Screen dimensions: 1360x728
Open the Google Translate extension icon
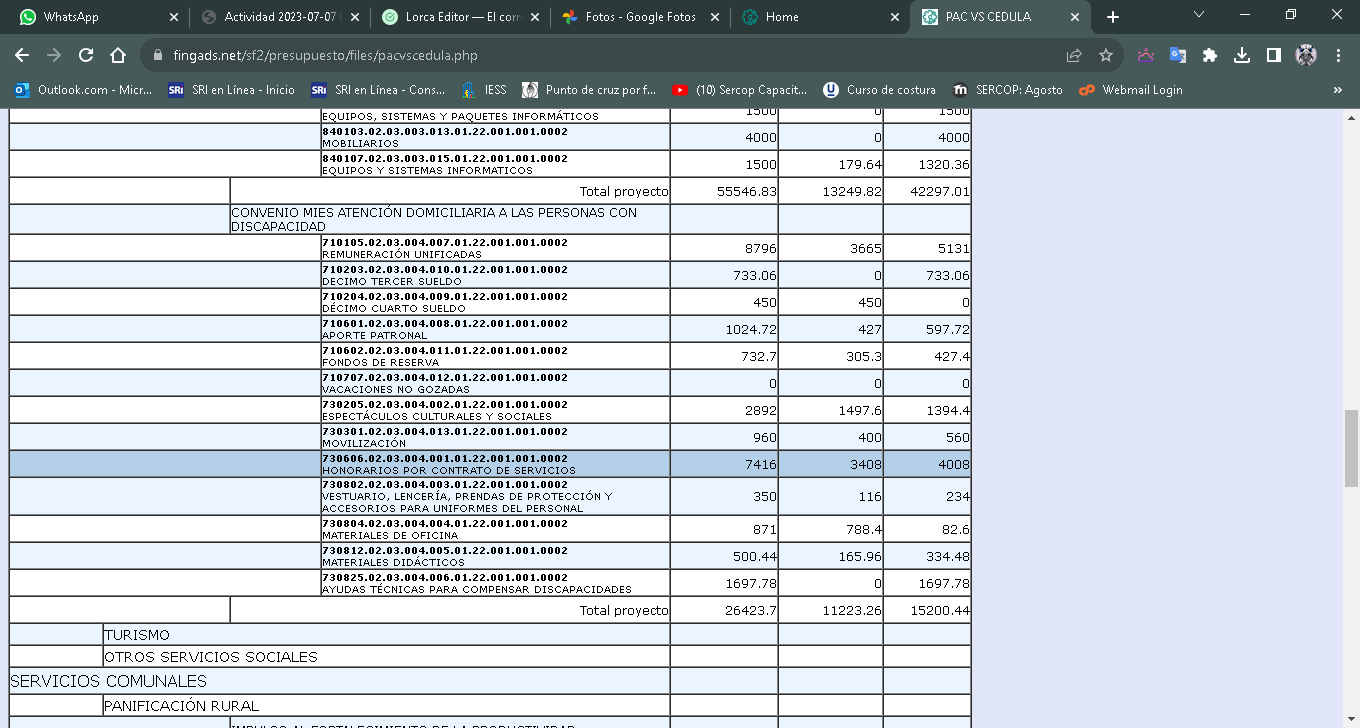[1178, 56]
